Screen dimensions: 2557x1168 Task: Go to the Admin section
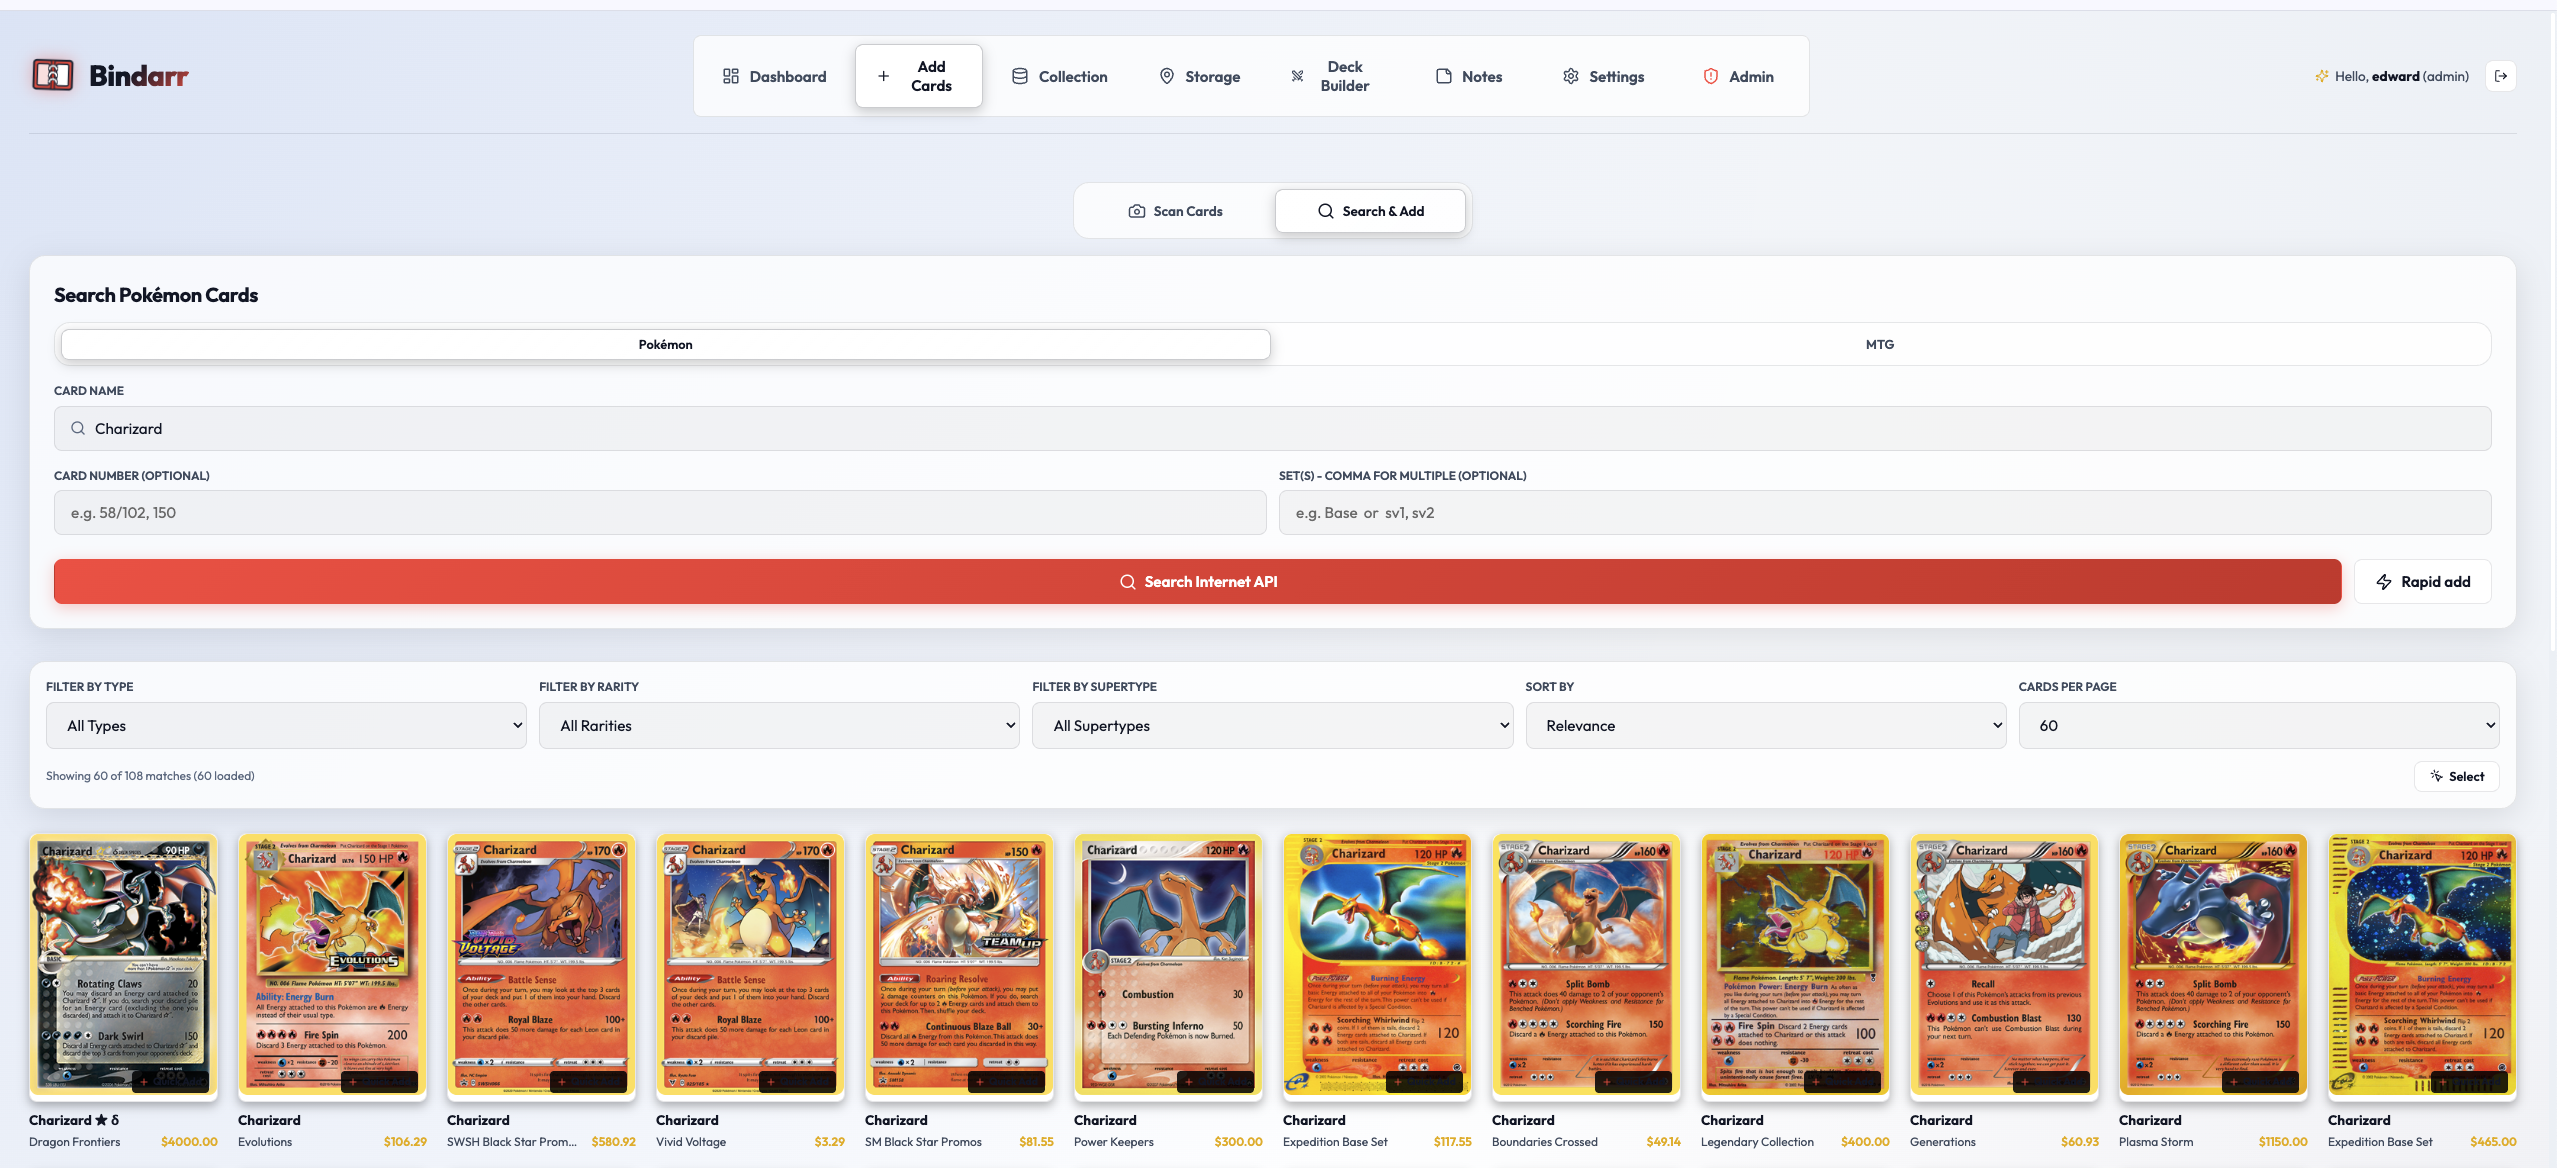[1739, 76]
